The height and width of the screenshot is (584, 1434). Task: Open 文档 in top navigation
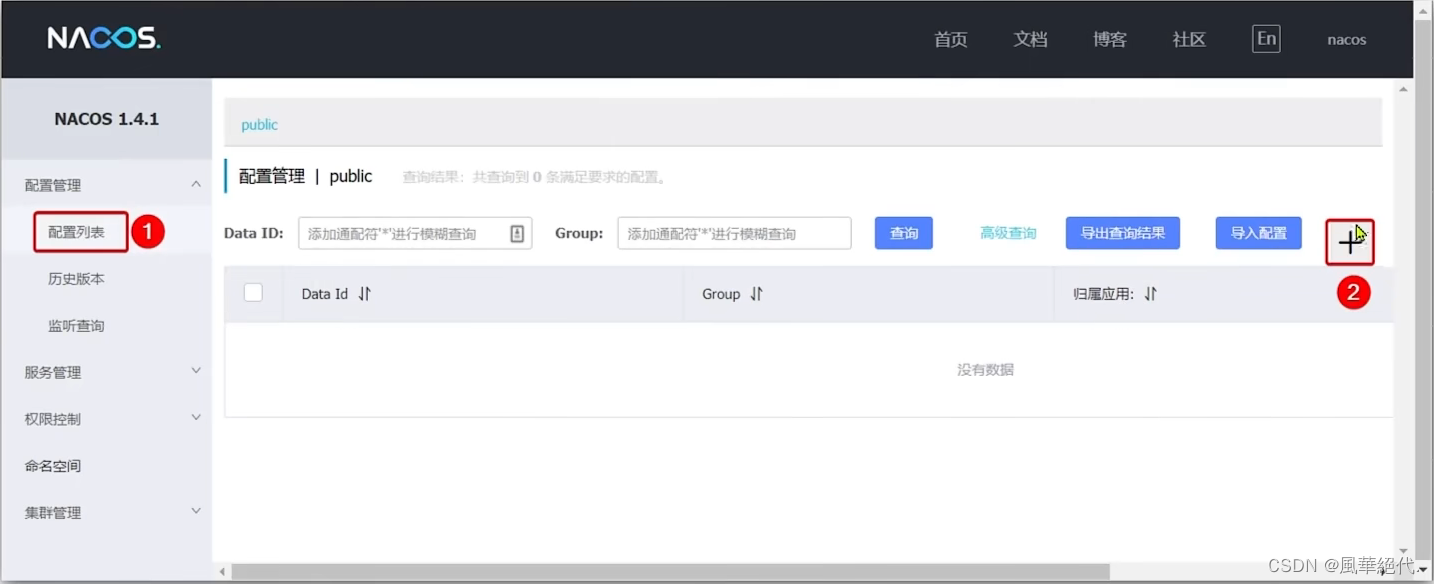tap(1030, 40)
